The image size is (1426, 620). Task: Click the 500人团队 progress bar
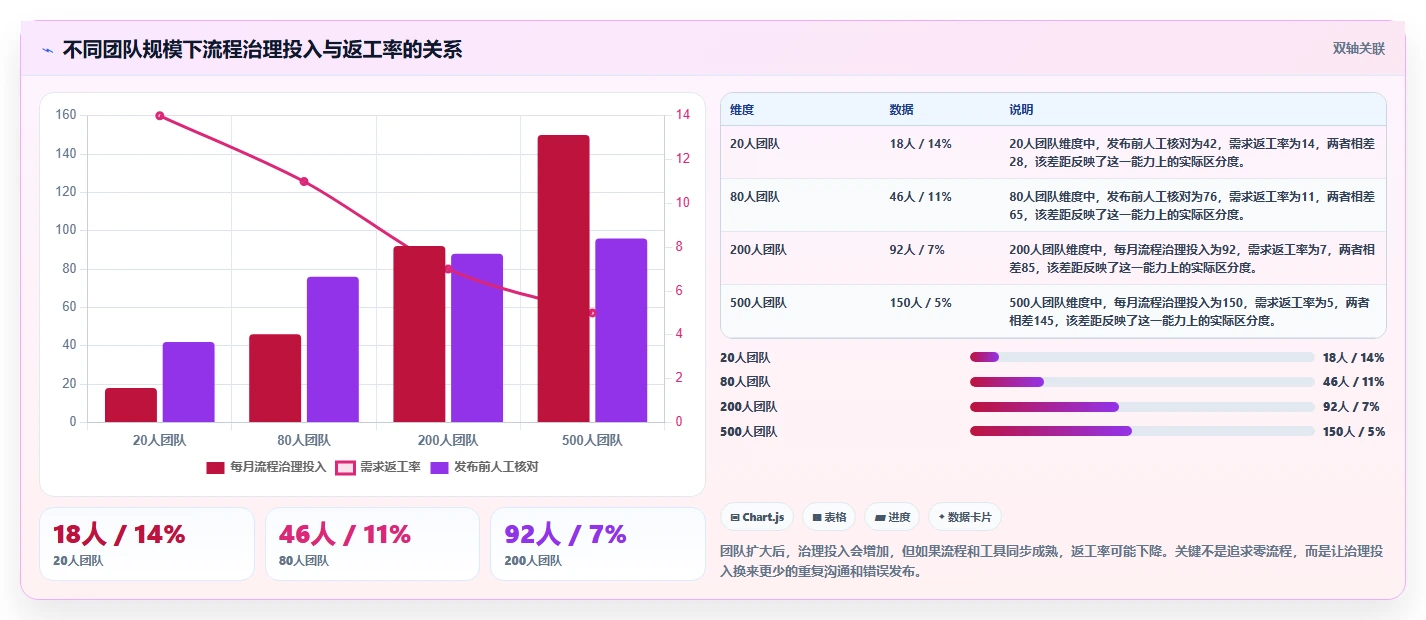coord(1142,432)
